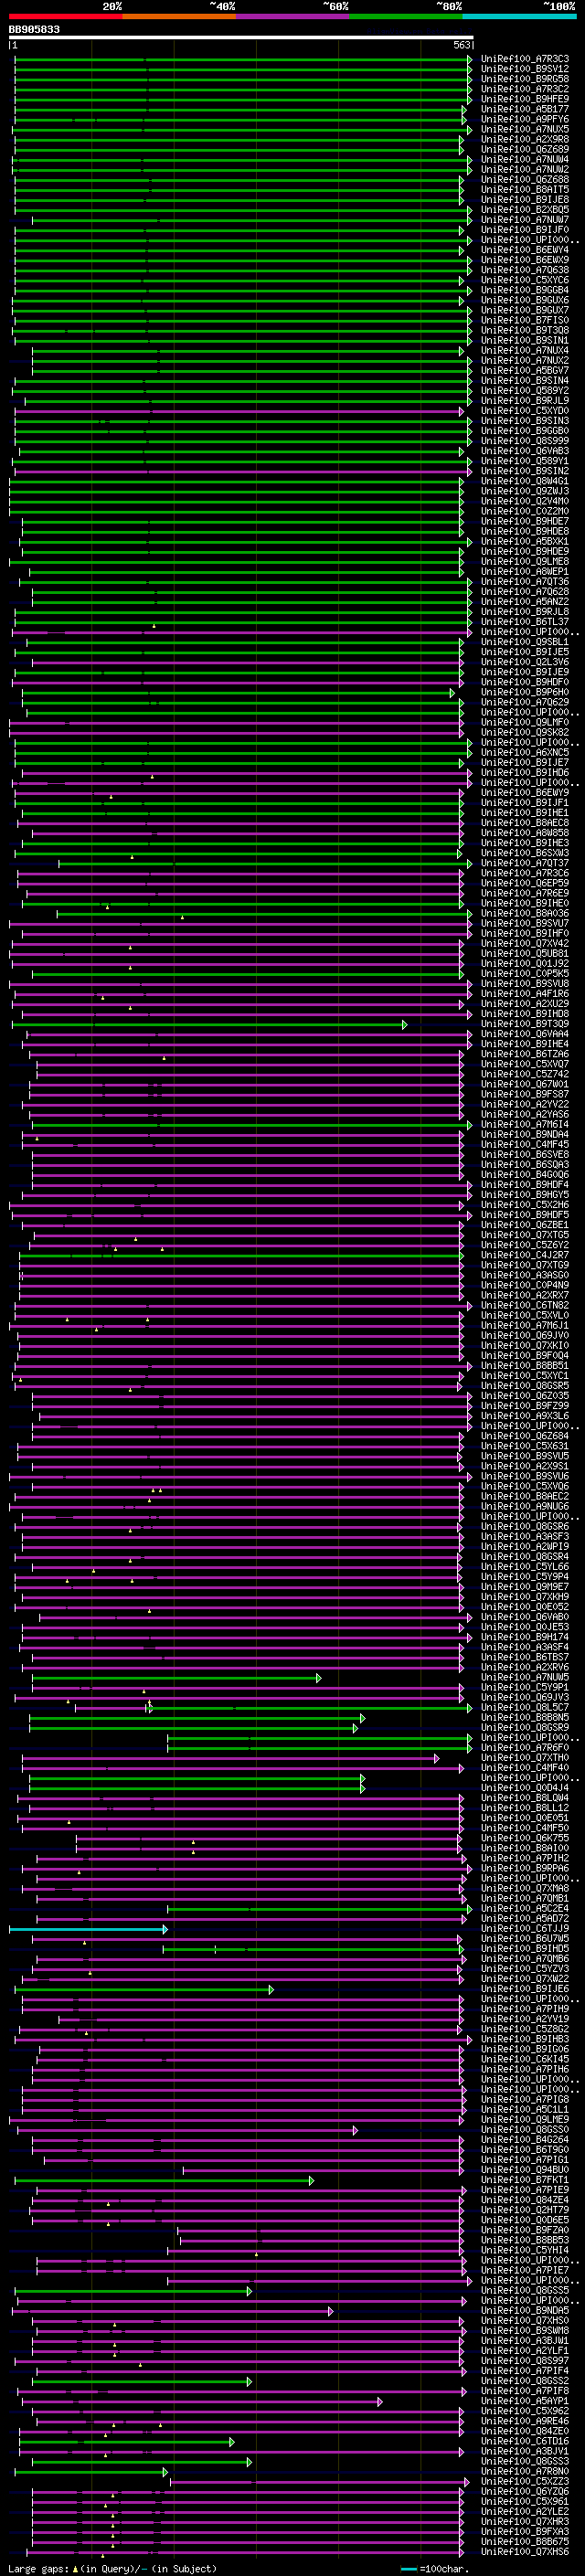Screen dimensions: 585x2576
Task: Open hit UniRef100_A6XNC5
Action: [525, 752]
